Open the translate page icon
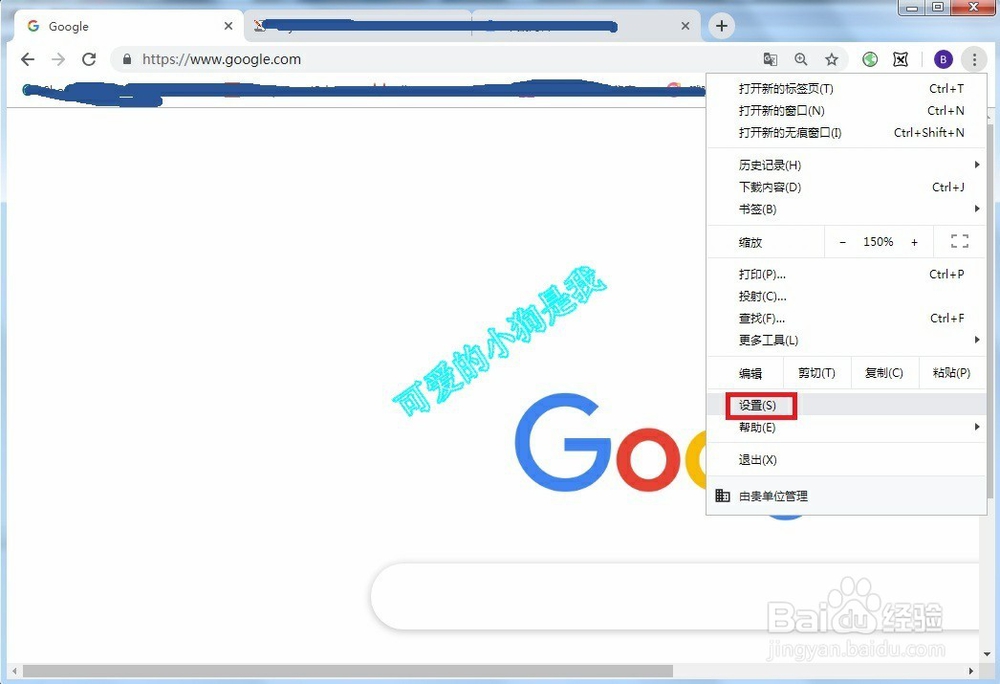 (x=770, y=59)
